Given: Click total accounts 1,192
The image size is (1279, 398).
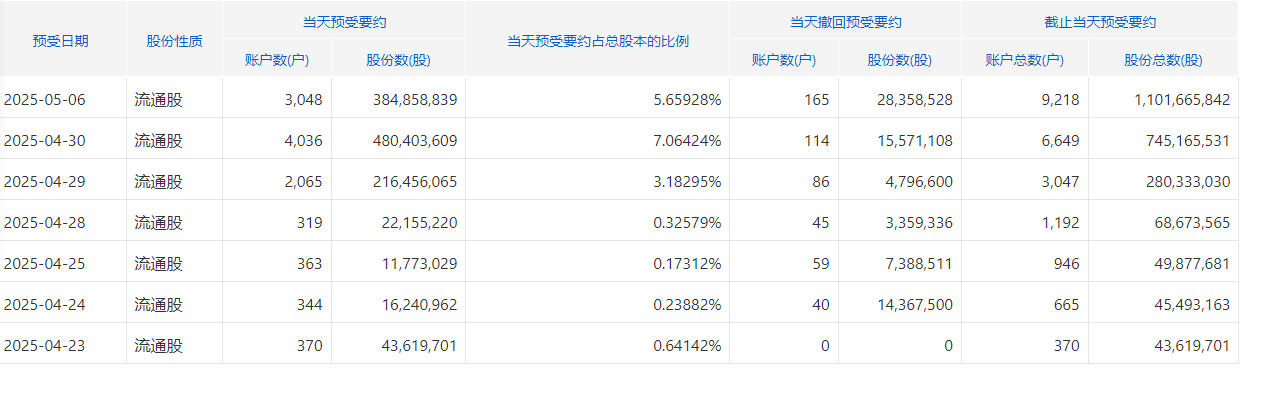Looking at the screenshot, I should 1061,222.
